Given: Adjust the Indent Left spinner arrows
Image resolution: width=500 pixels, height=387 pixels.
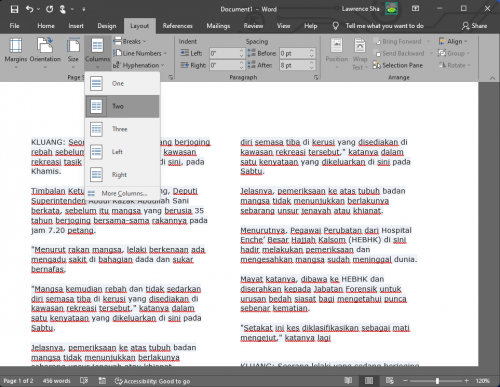Looking at the screenshot, I should pyautogui.click(x=242, y=53).
